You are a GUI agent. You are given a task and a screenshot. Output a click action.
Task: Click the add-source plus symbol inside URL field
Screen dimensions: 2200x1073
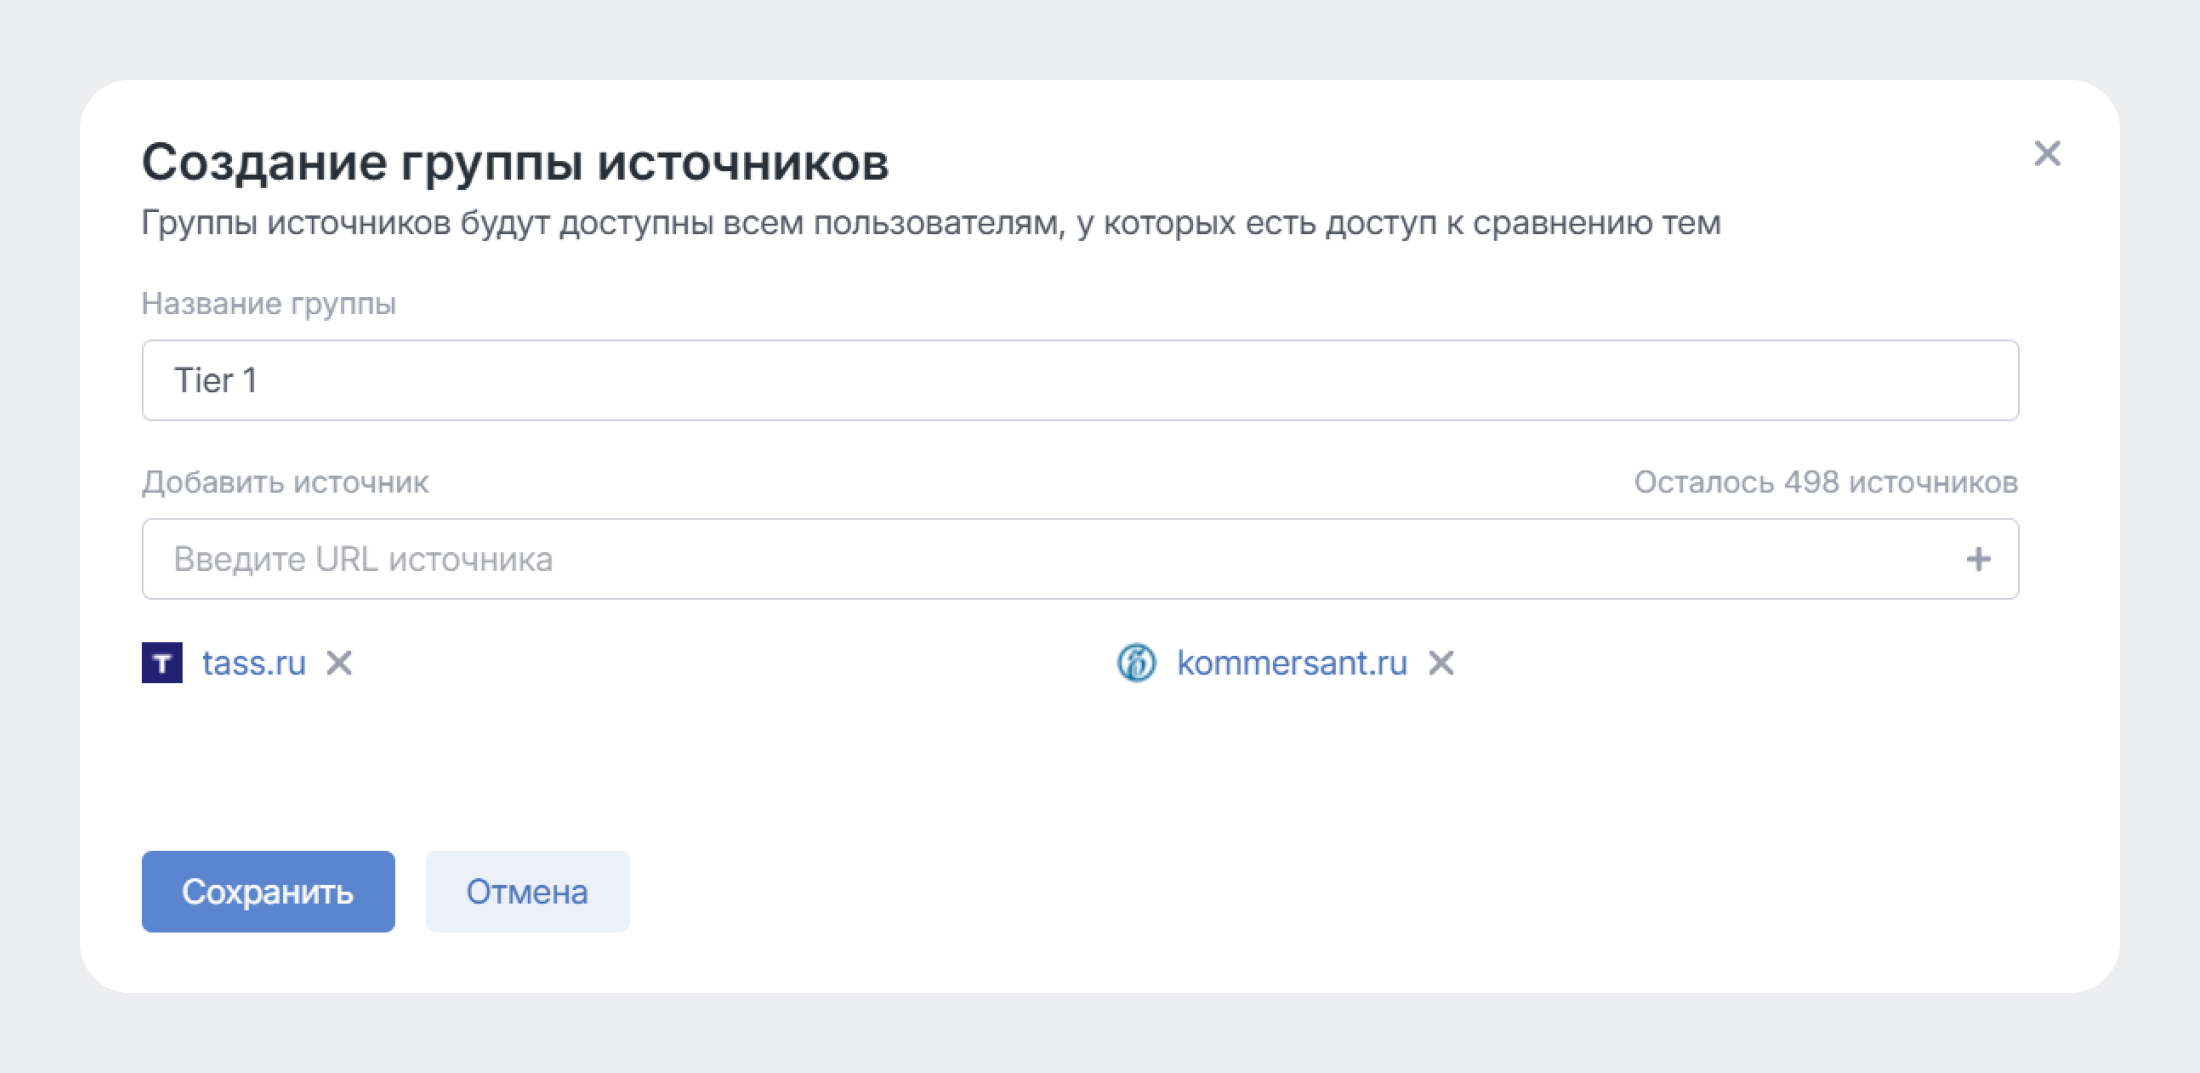1979,559
